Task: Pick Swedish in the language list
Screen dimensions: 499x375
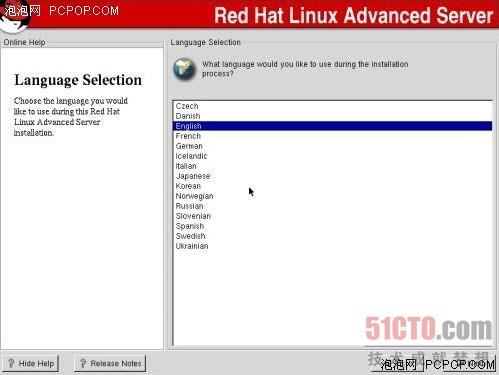Action: (333, 236)
